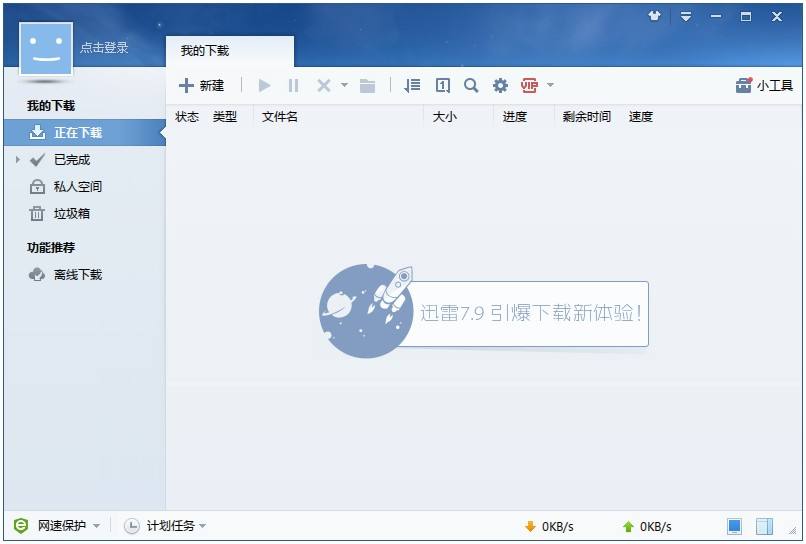The image size is (806, 544).
Task: Sort by the 剩余时间 column header
Action: (x=587, y=117)
